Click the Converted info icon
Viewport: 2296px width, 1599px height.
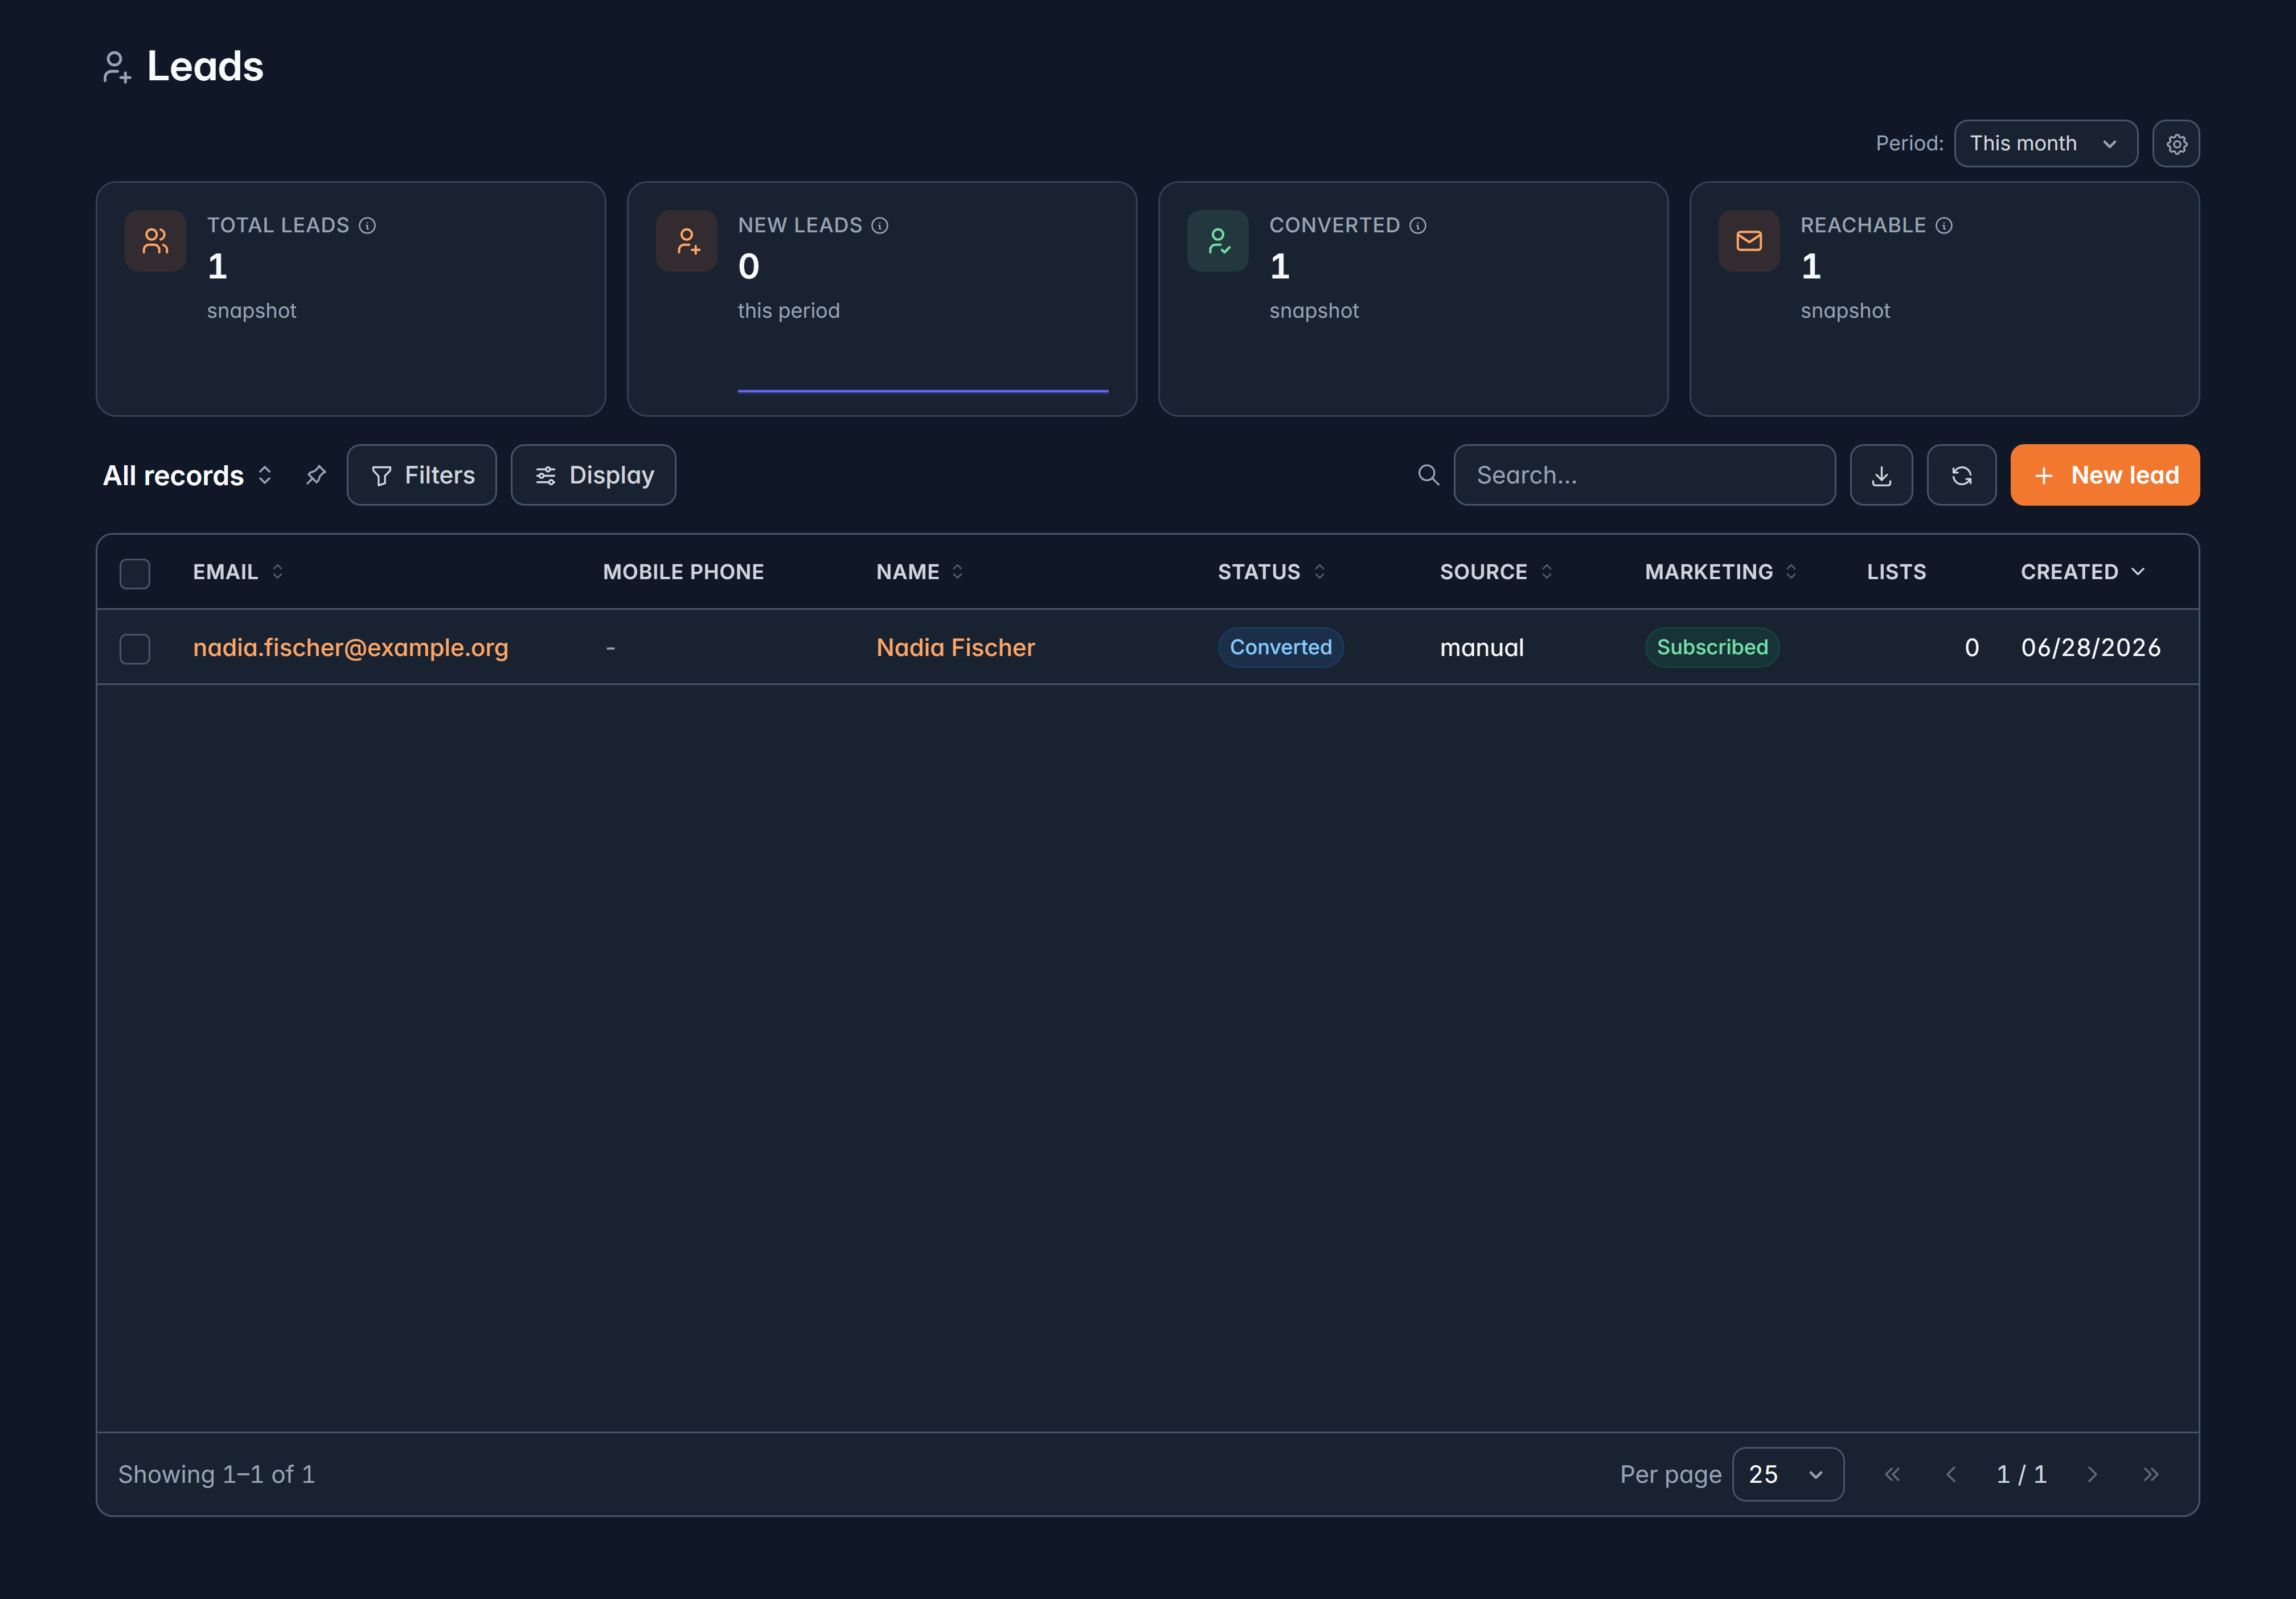point(1418,225)
